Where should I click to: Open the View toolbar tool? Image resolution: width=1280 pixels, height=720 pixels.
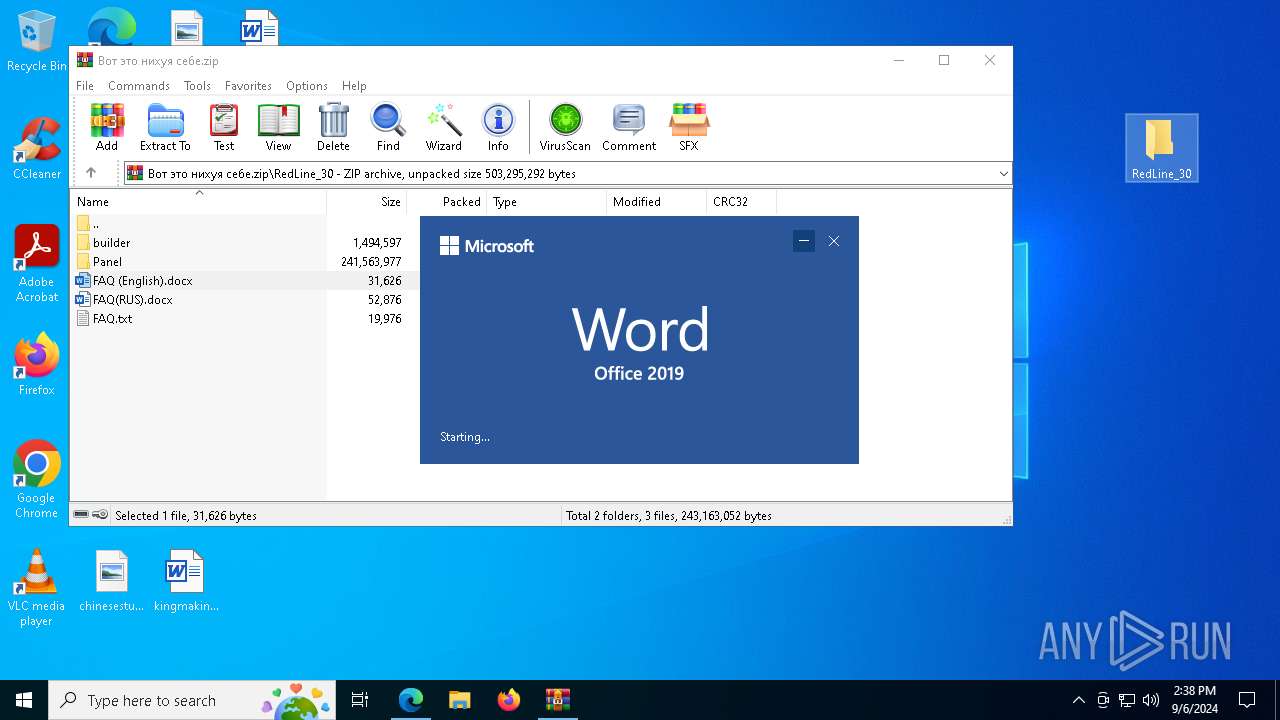(278, 127)
